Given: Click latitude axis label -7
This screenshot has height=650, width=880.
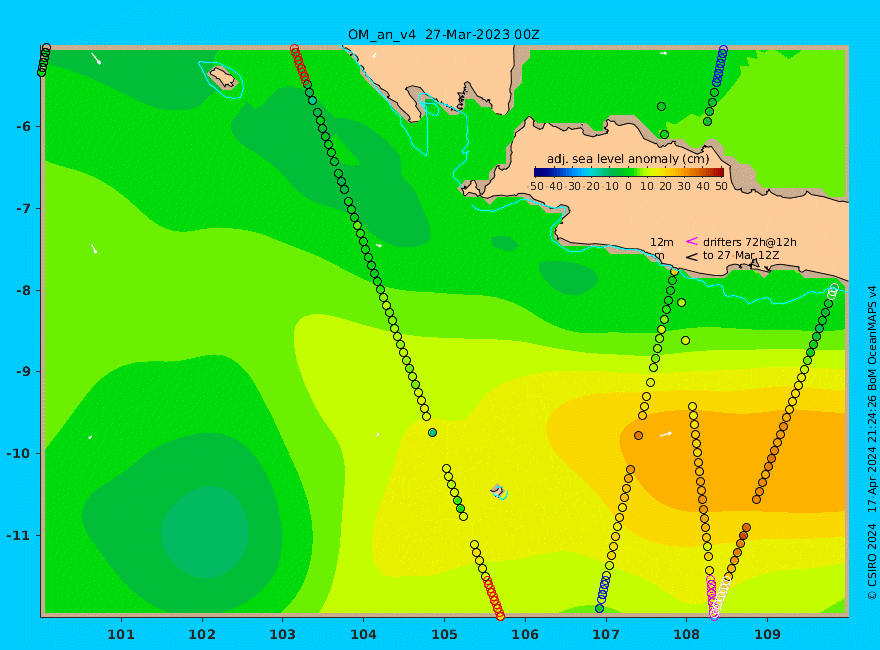Looking at the screenshot, I should coord(24,209).
